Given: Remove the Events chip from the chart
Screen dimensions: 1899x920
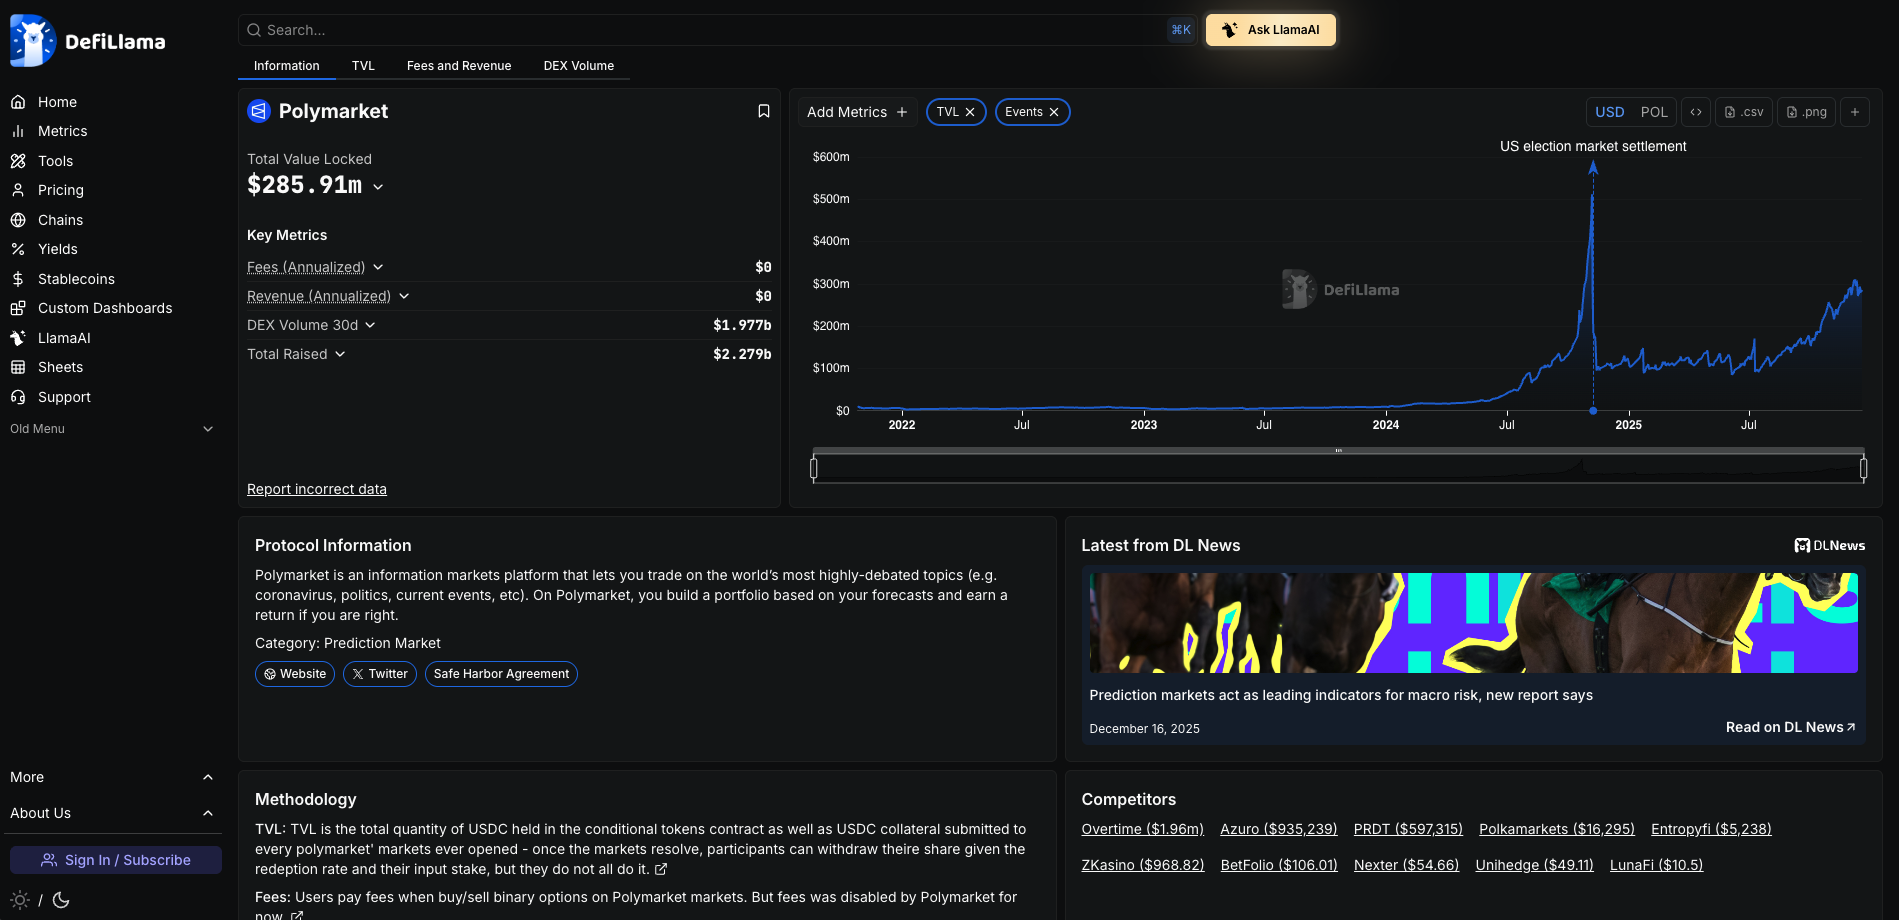Looking at the screenshot, I should (x=1055, y=112).
